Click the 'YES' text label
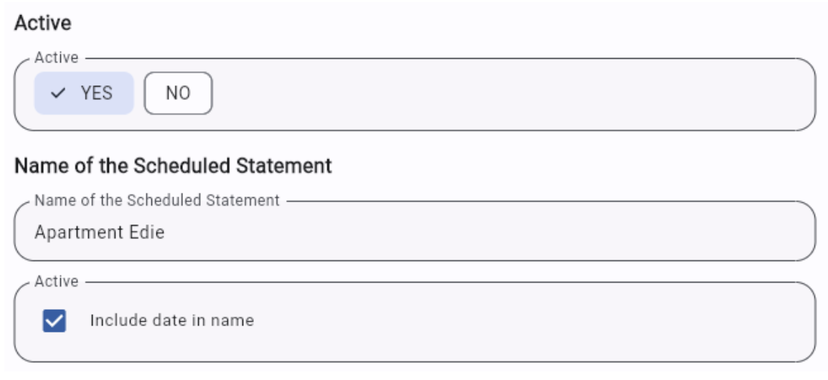This screenshot has height=380, width=828. coord(97,93)
